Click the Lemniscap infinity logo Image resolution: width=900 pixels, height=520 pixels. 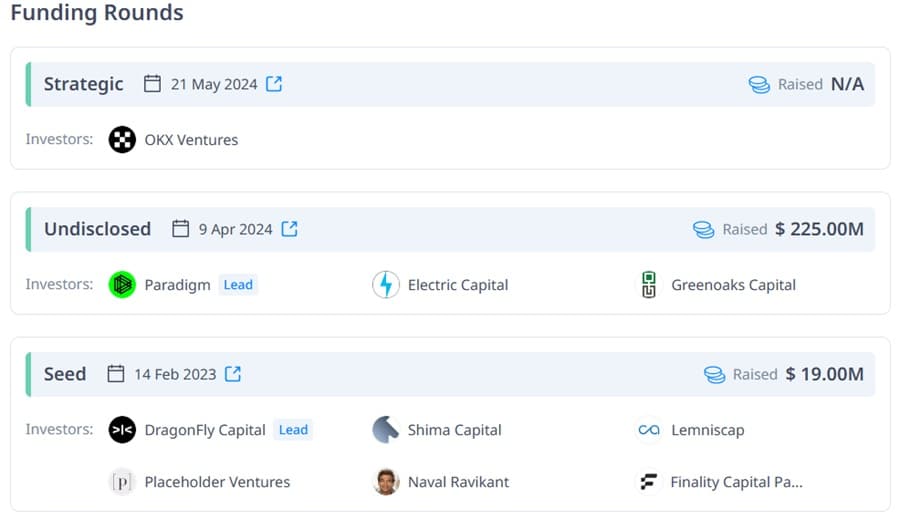click(649, 430)
